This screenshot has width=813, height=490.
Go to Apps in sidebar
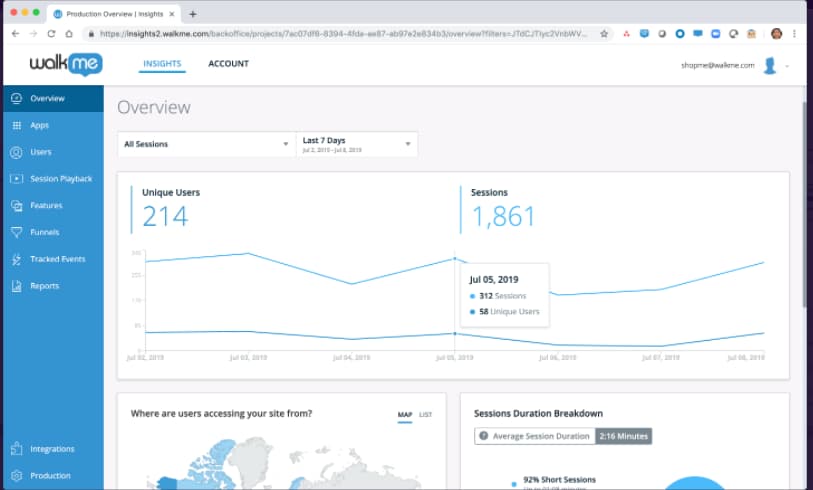[x=39, y=125]
